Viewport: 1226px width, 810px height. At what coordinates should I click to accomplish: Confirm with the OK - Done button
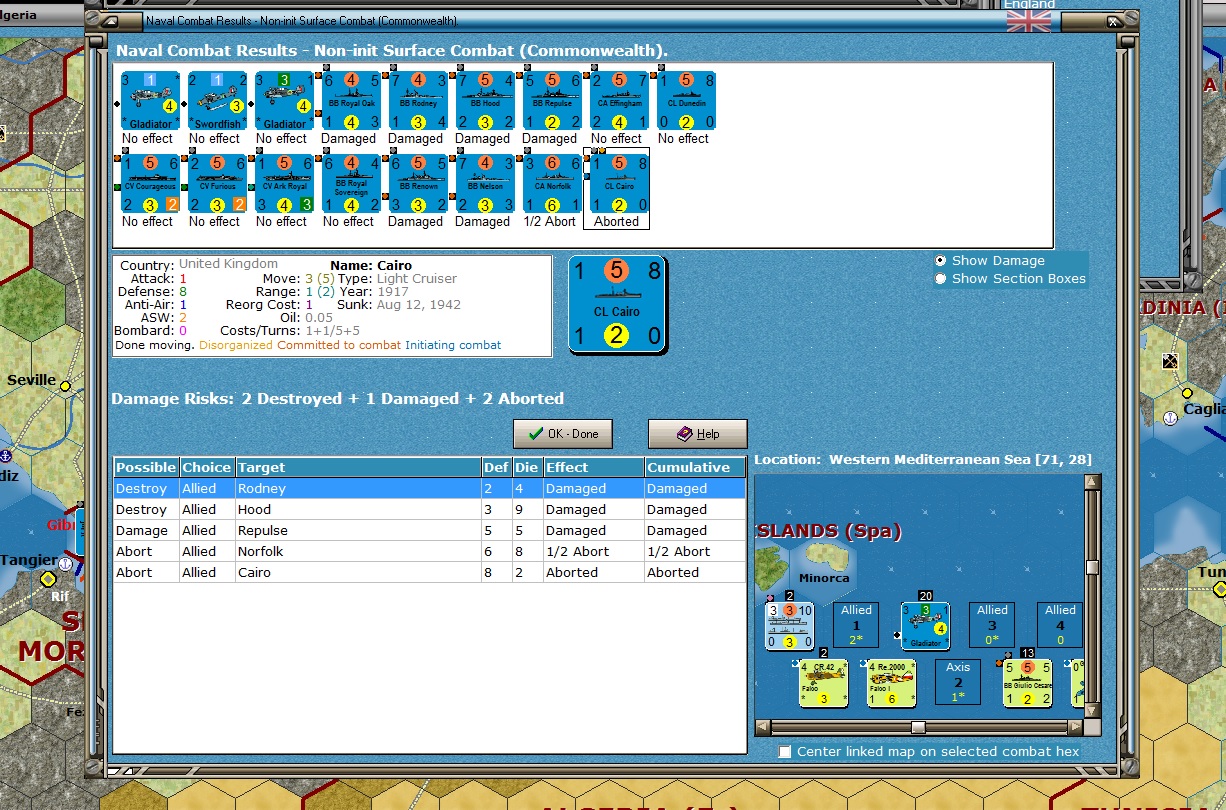click(563, 434)
